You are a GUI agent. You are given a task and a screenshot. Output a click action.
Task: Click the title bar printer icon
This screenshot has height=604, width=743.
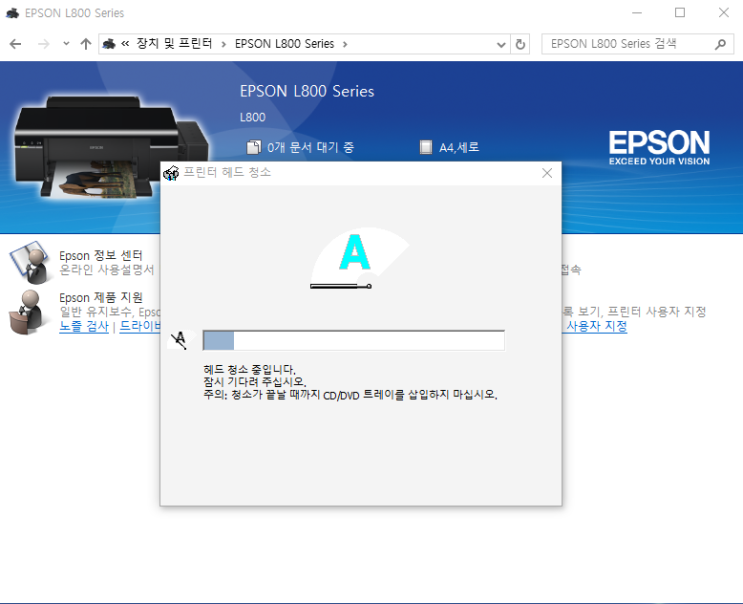coord(12,13)
